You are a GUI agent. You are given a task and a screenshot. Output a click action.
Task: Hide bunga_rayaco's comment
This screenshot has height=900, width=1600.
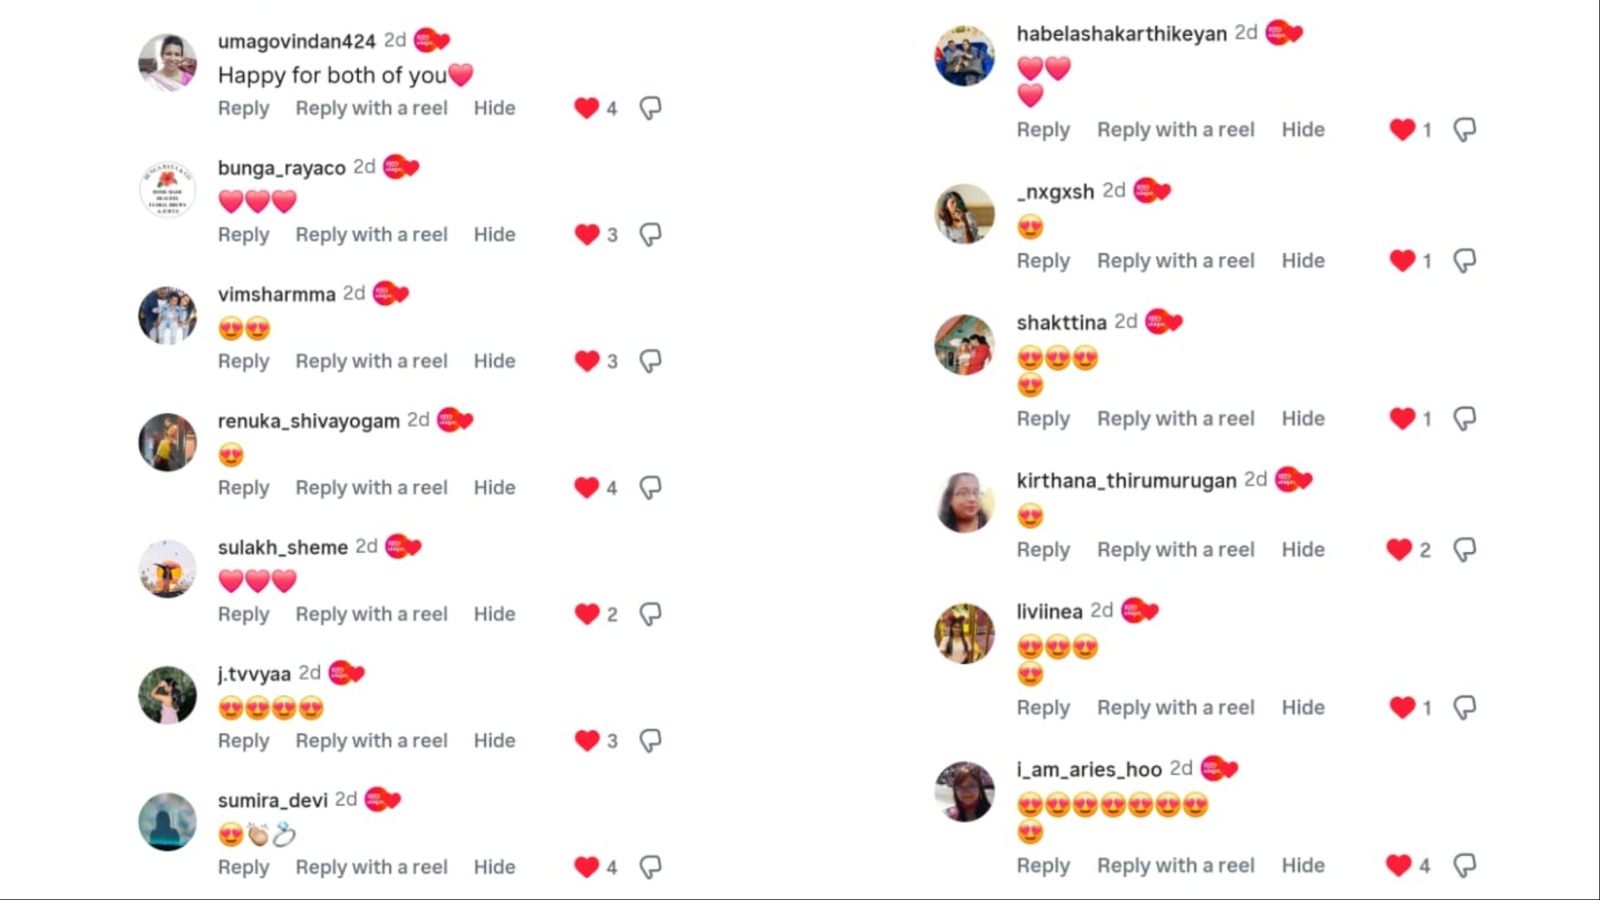coord(495,235)
